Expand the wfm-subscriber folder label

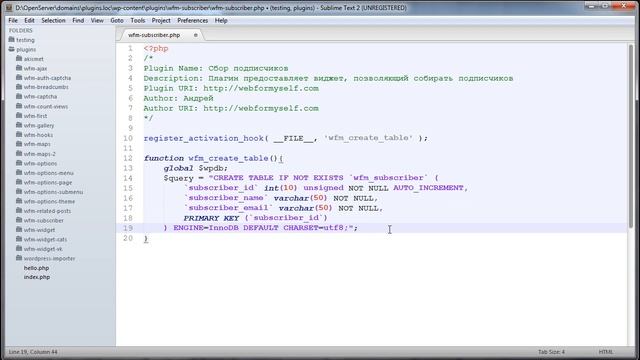point(44,220)
